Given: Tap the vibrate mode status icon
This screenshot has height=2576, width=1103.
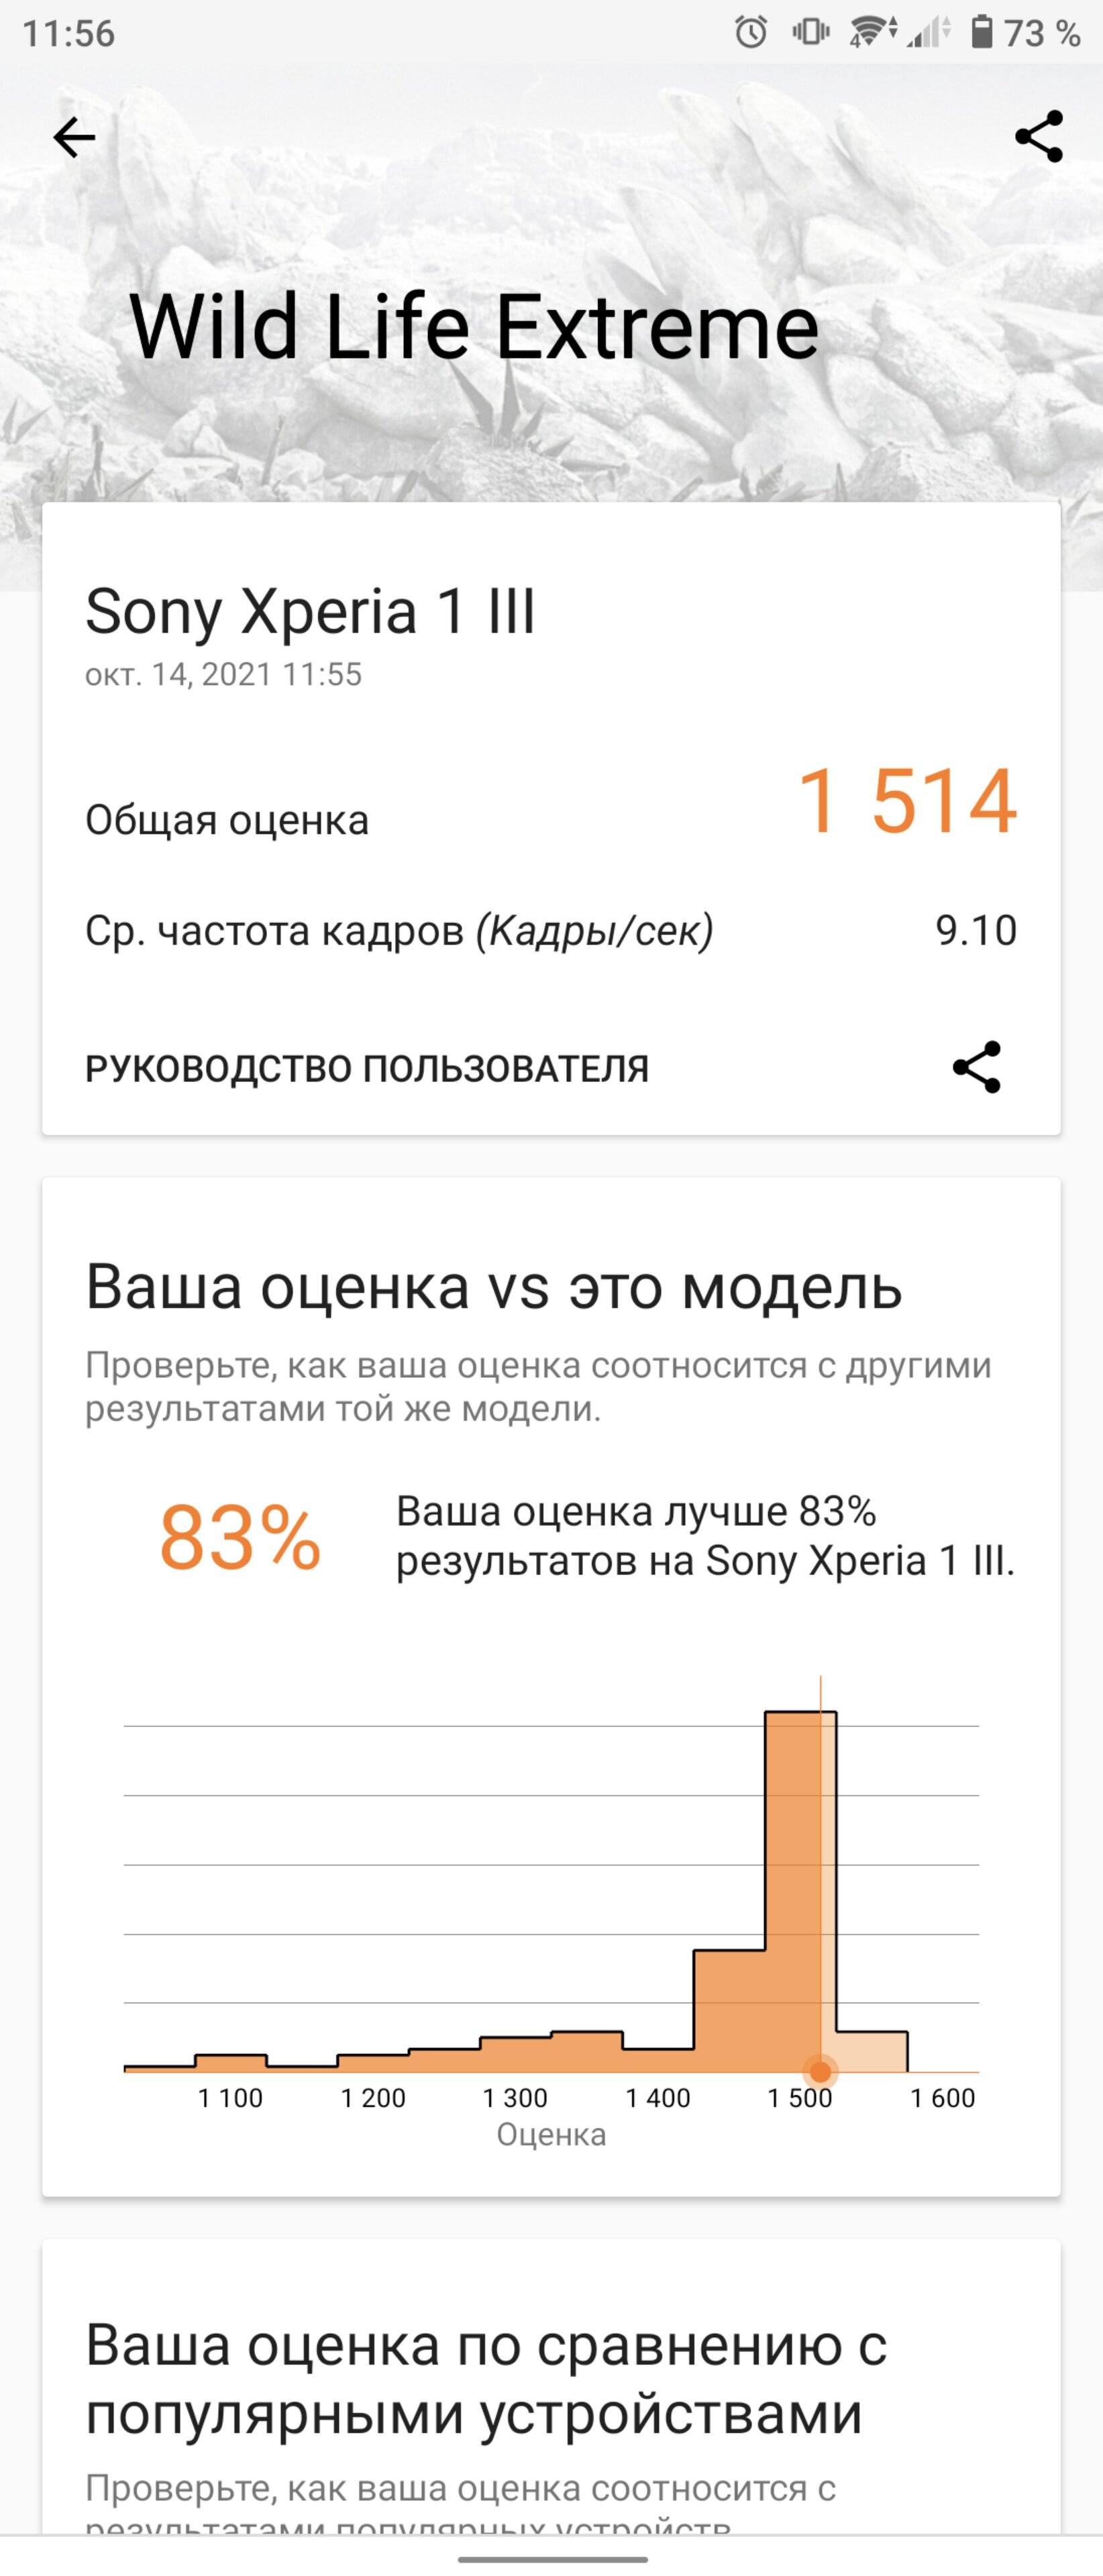Looking at the screenshot, I should click(x=811, y=33).
